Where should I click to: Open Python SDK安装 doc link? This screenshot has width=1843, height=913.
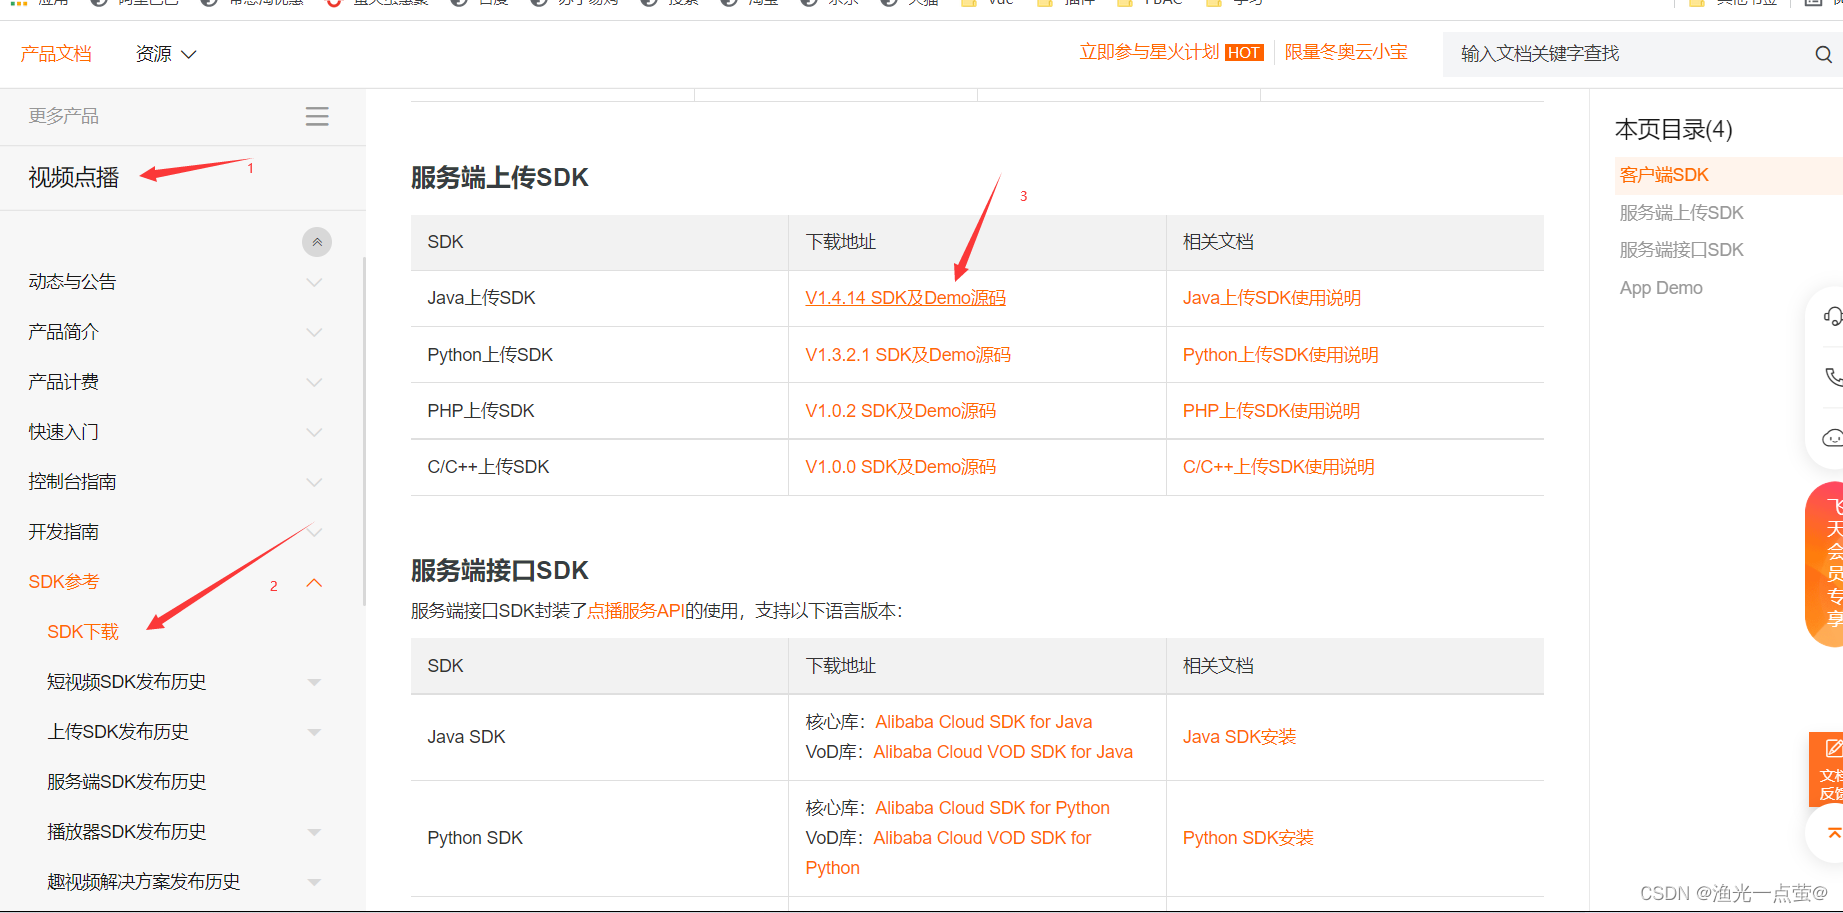[x=1249, y=838]
